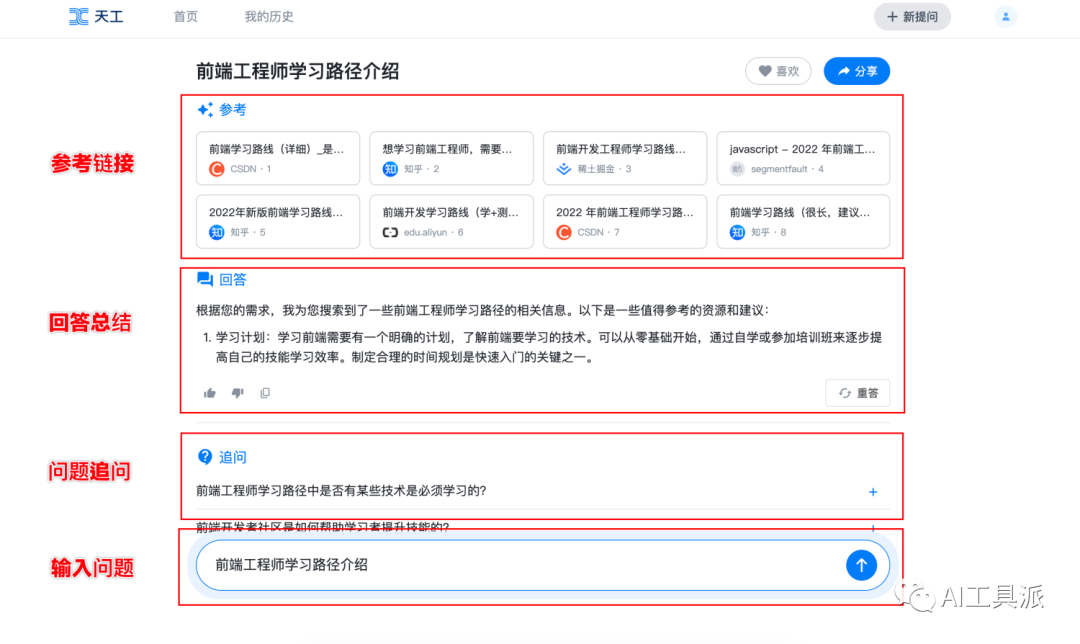Click the 喜欢 button
The width and height of the screenshot is (1080, 644).
[x=778, y=71]
